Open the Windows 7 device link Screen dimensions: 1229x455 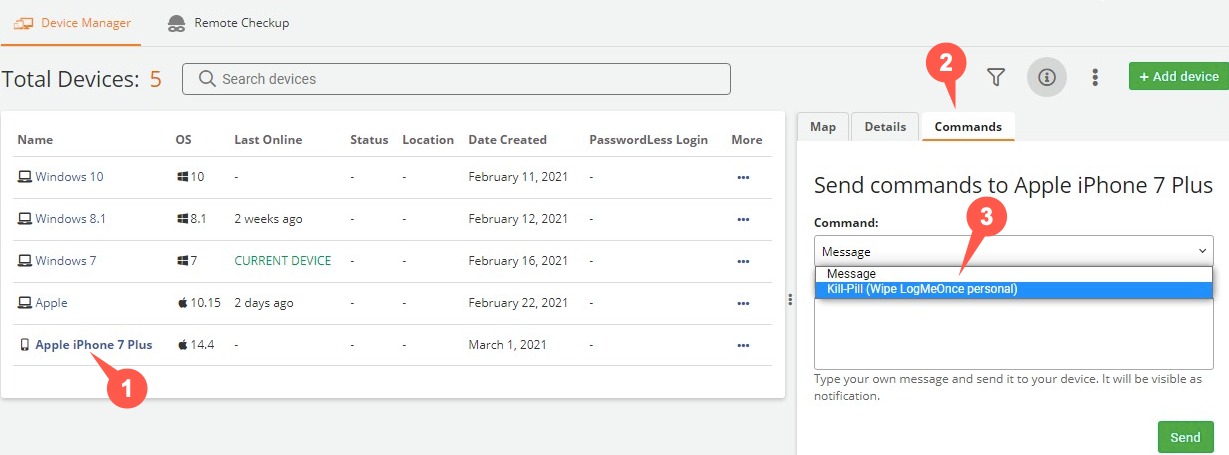[x=66, y=261]
